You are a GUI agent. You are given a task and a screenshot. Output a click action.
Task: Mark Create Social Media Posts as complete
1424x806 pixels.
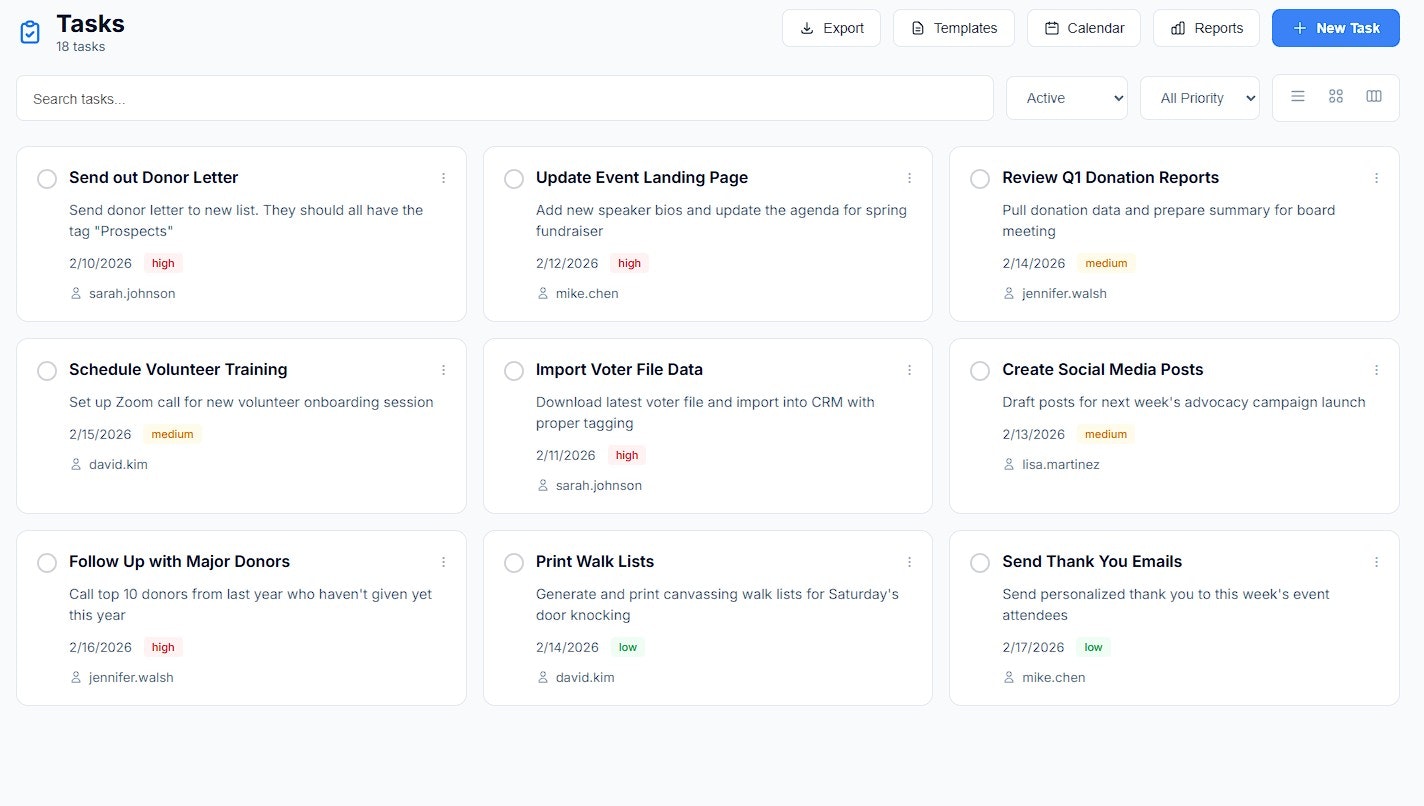[980, 371]
